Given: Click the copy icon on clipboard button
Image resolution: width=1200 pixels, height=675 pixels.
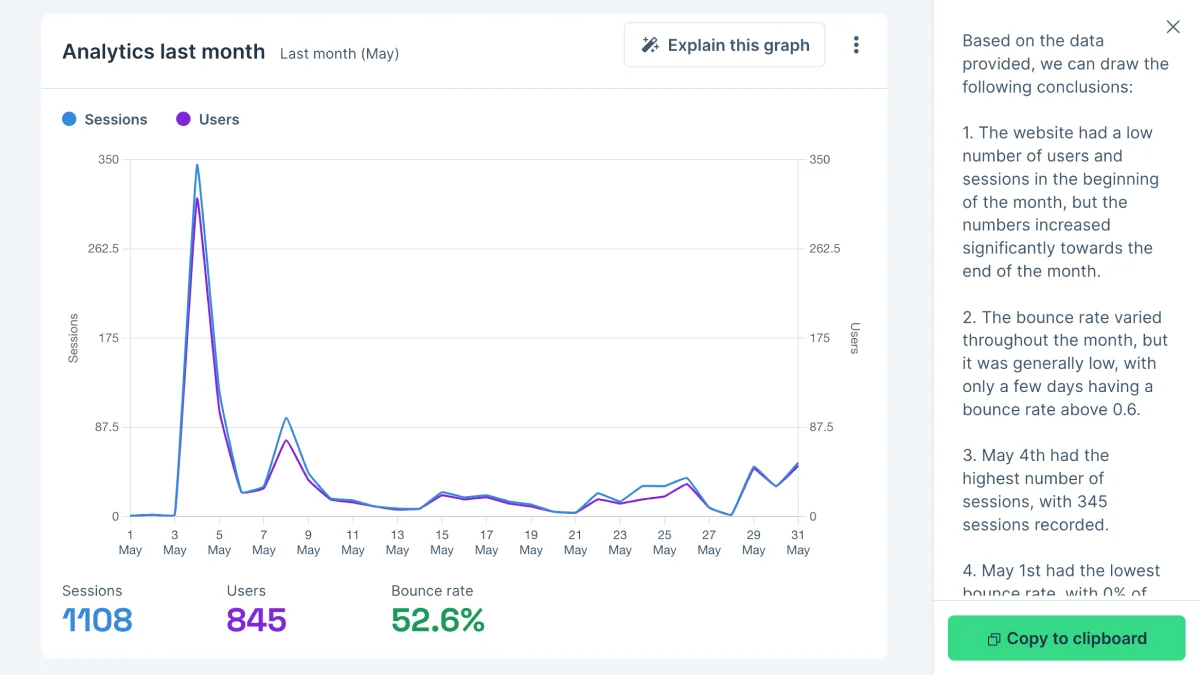Looking at the screenshot, I should (993, 639).
